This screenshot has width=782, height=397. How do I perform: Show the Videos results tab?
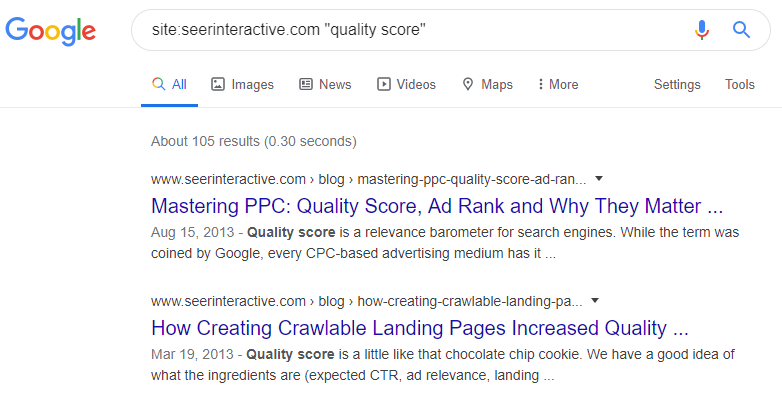[406, 84]
